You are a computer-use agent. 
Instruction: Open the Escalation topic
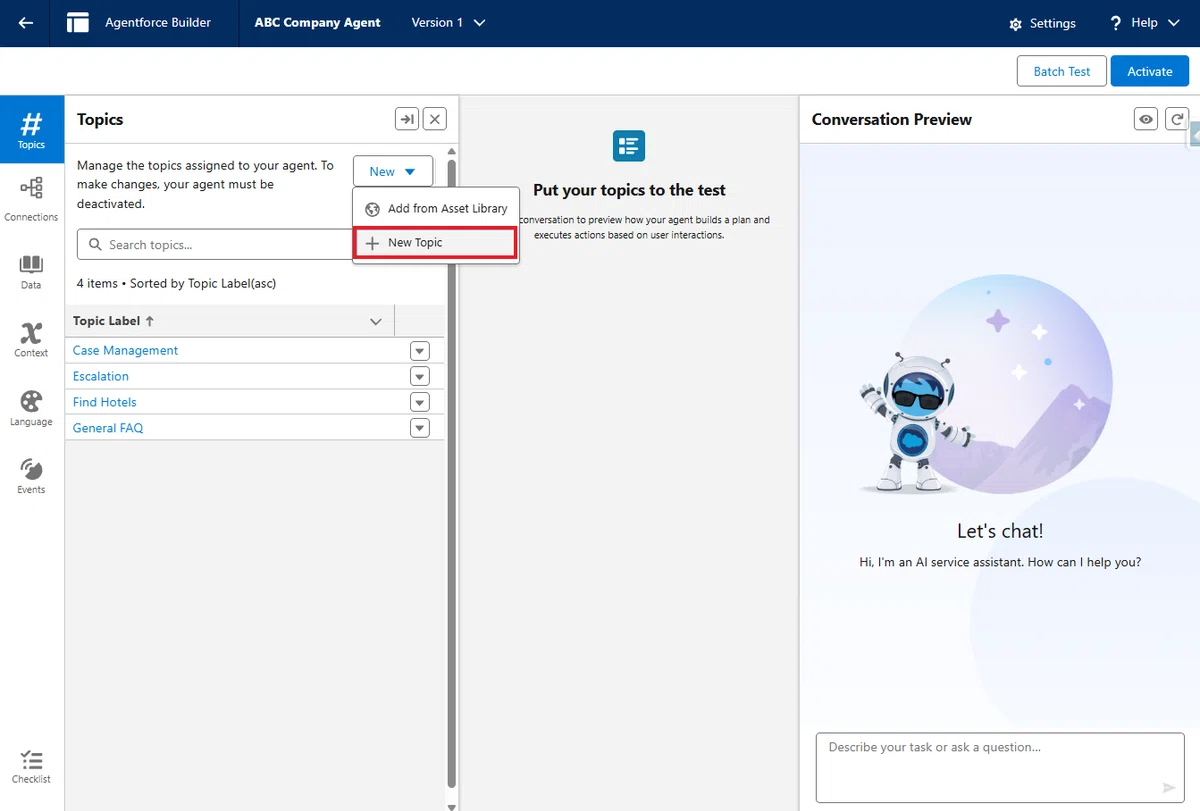[101, 376]
